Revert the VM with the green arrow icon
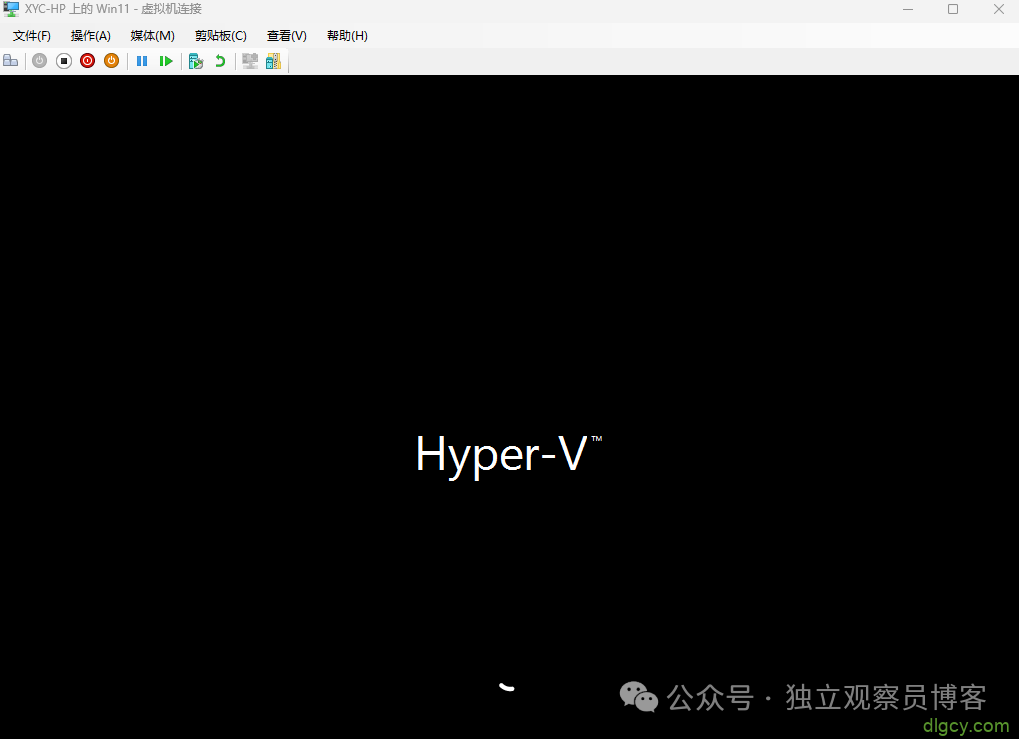Viewport: 1019px width, 739px height. [220, 60]
